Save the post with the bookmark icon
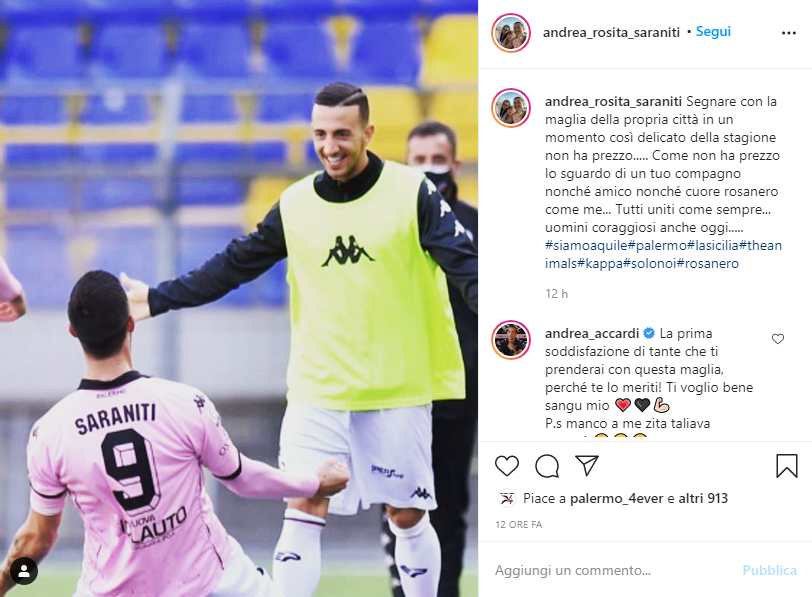Viewport: 812px width, 597px height. [786, 465]
